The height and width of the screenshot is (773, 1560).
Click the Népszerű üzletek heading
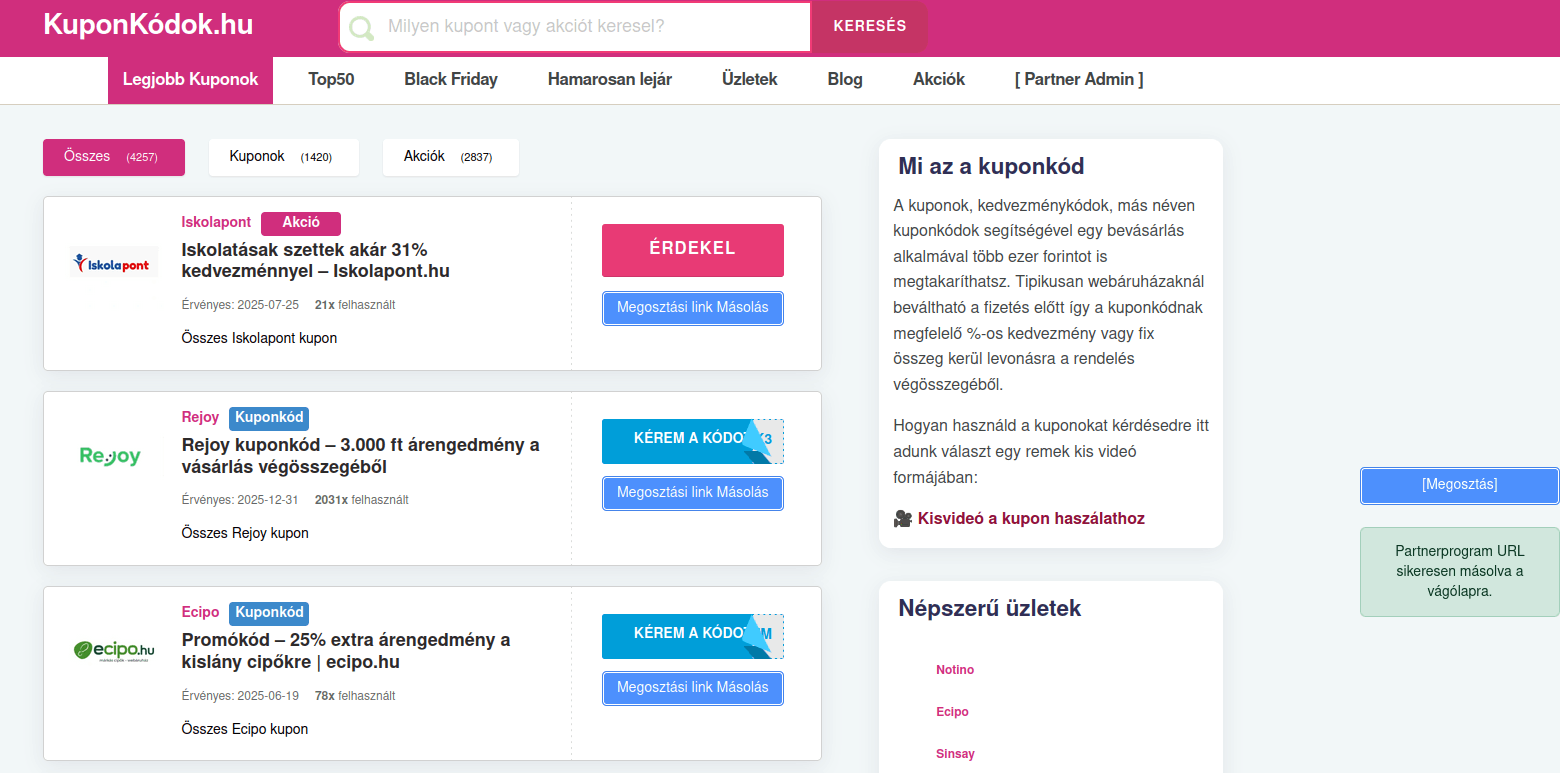[x=989, y=608]
